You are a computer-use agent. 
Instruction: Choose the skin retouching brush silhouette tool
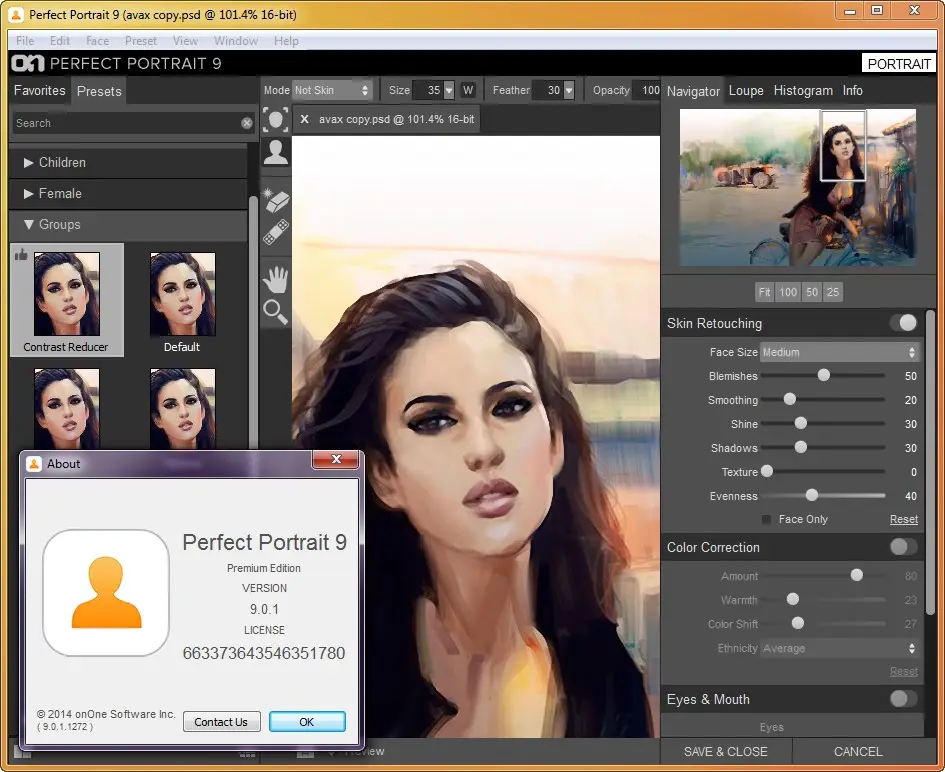pyautogui.click(x=276, y=152)
